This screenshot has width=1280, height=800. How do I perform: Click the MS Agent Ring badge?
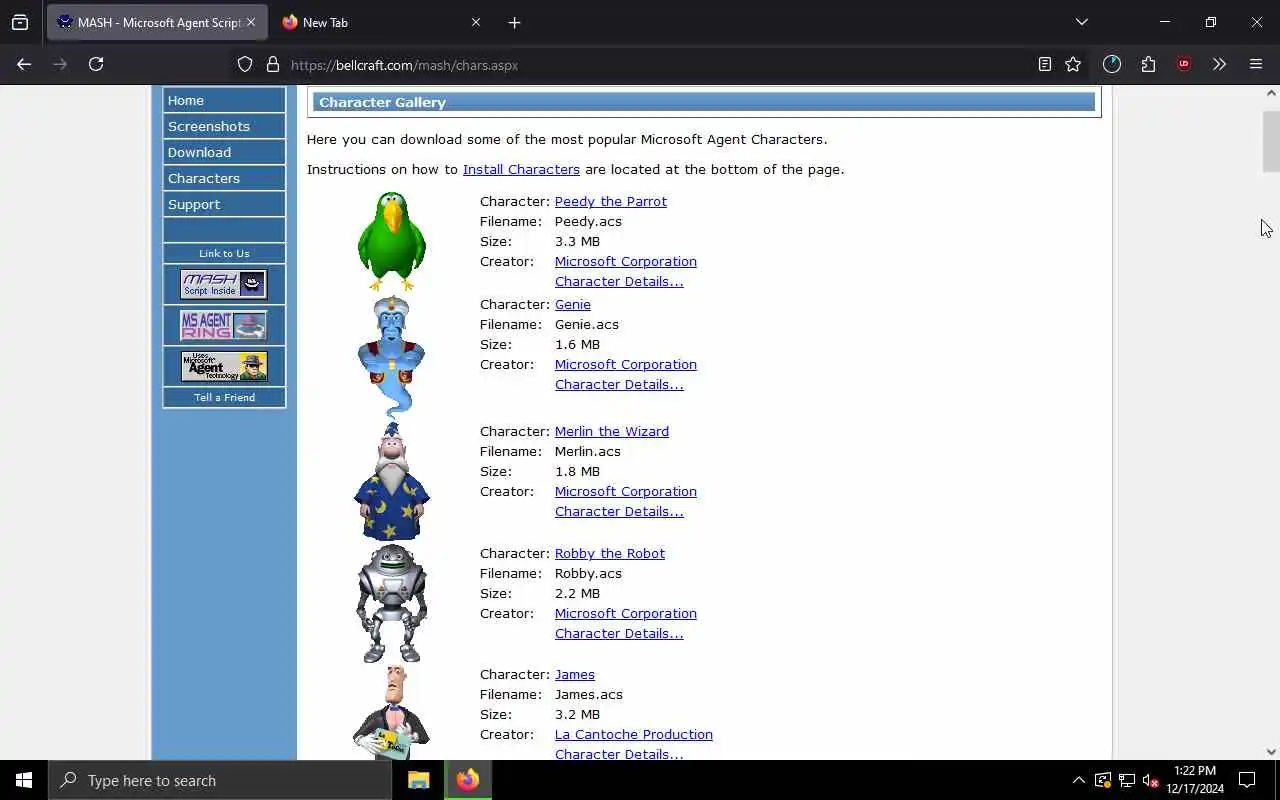pyautogui.click(x=224, y=325)
